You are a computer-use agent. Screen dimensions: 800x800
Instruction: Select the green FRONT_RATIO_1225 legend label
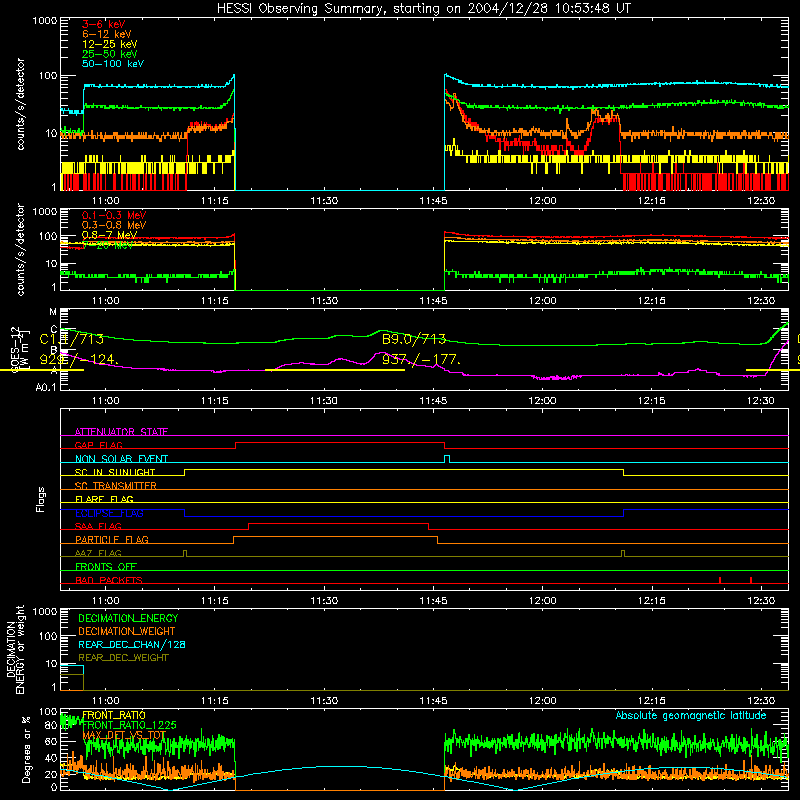tap(129, 726)
